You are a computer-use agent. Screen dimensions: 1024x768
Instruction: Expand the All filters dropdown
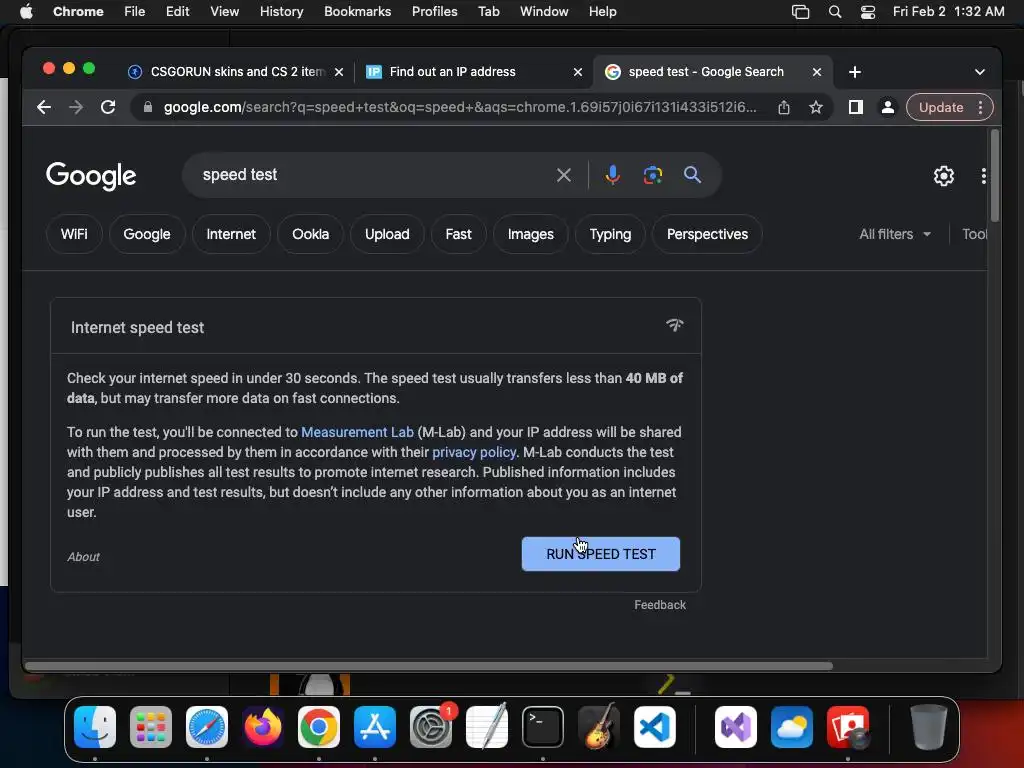pos(895,234)
